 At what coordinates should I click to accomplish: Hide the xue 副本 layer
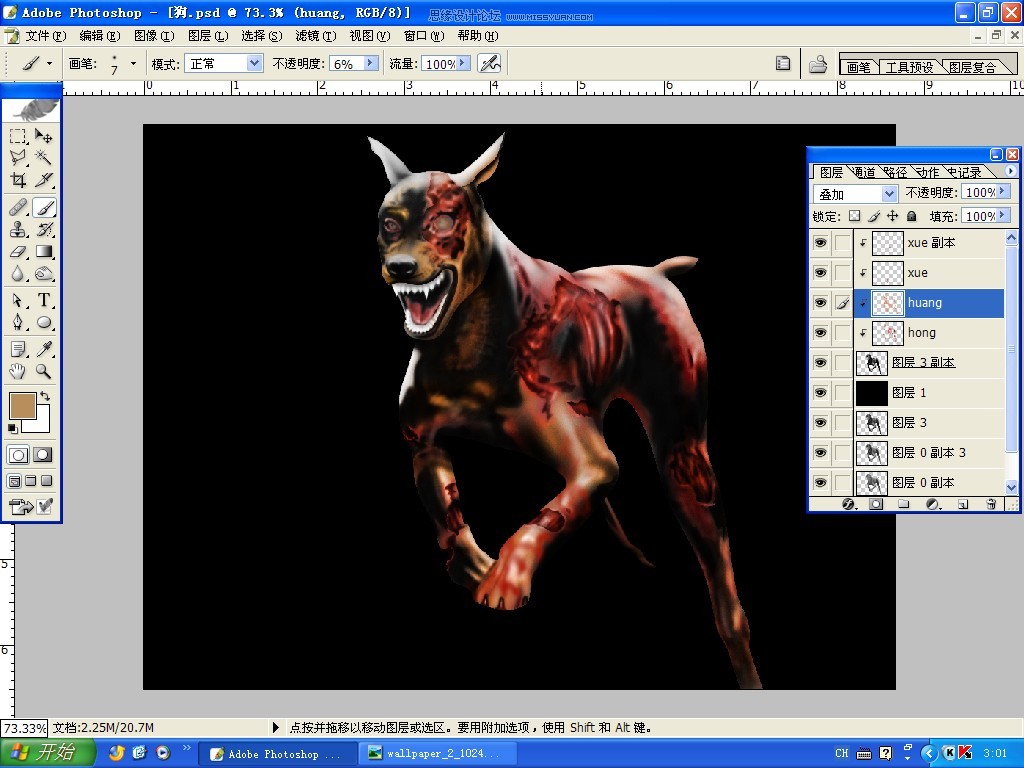(x=820, y=243)
